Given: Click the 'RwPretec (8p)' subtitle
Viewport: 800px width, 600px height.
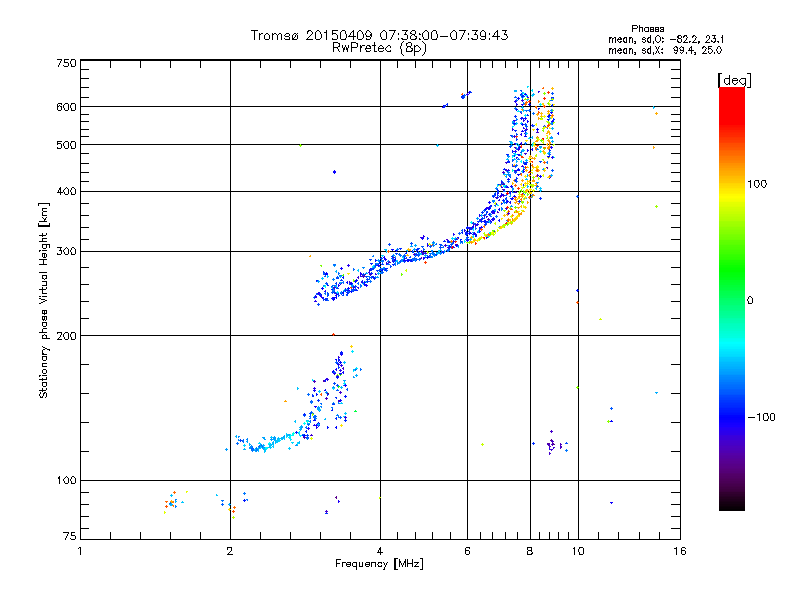Looking at the screenshot, I should (x=379, y=48).
